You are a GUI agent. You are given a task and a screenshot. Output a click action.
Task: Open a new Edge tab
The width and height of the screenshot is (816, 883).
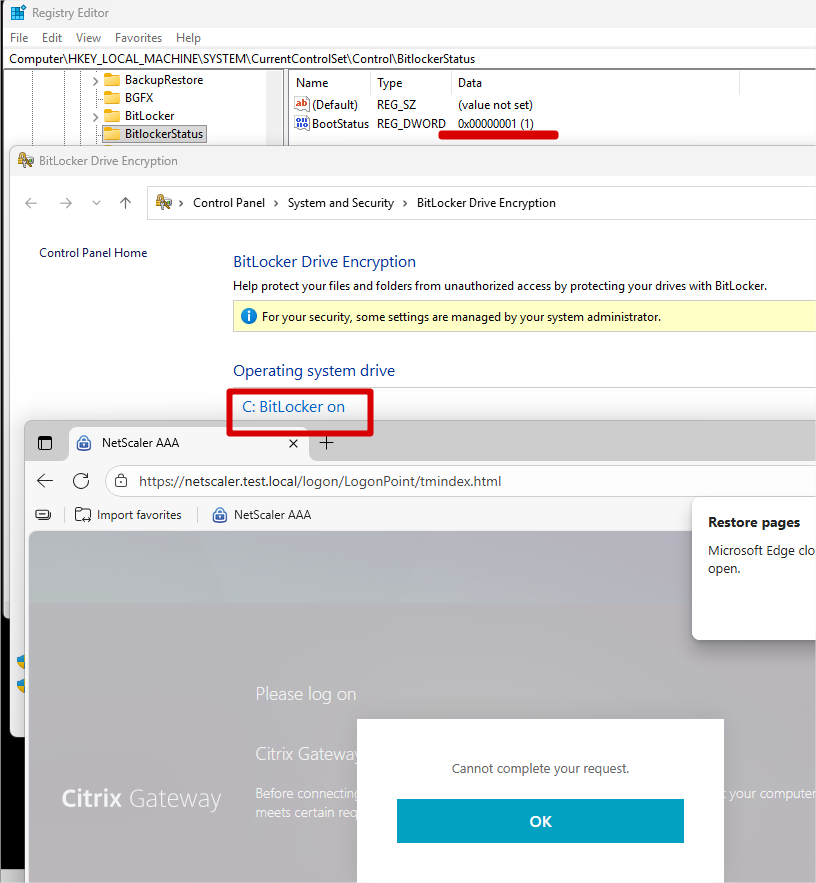coord(327,443)
